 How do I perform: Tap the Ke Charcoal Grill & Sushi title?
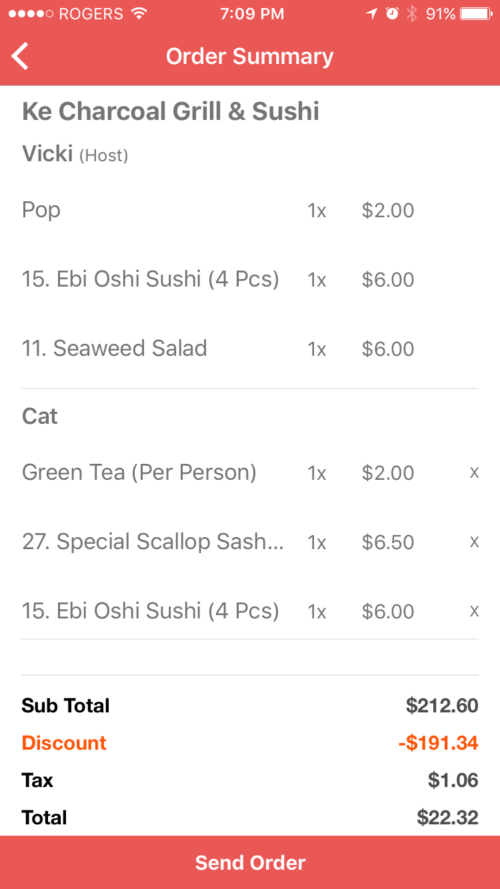click(x=170, y=112)
